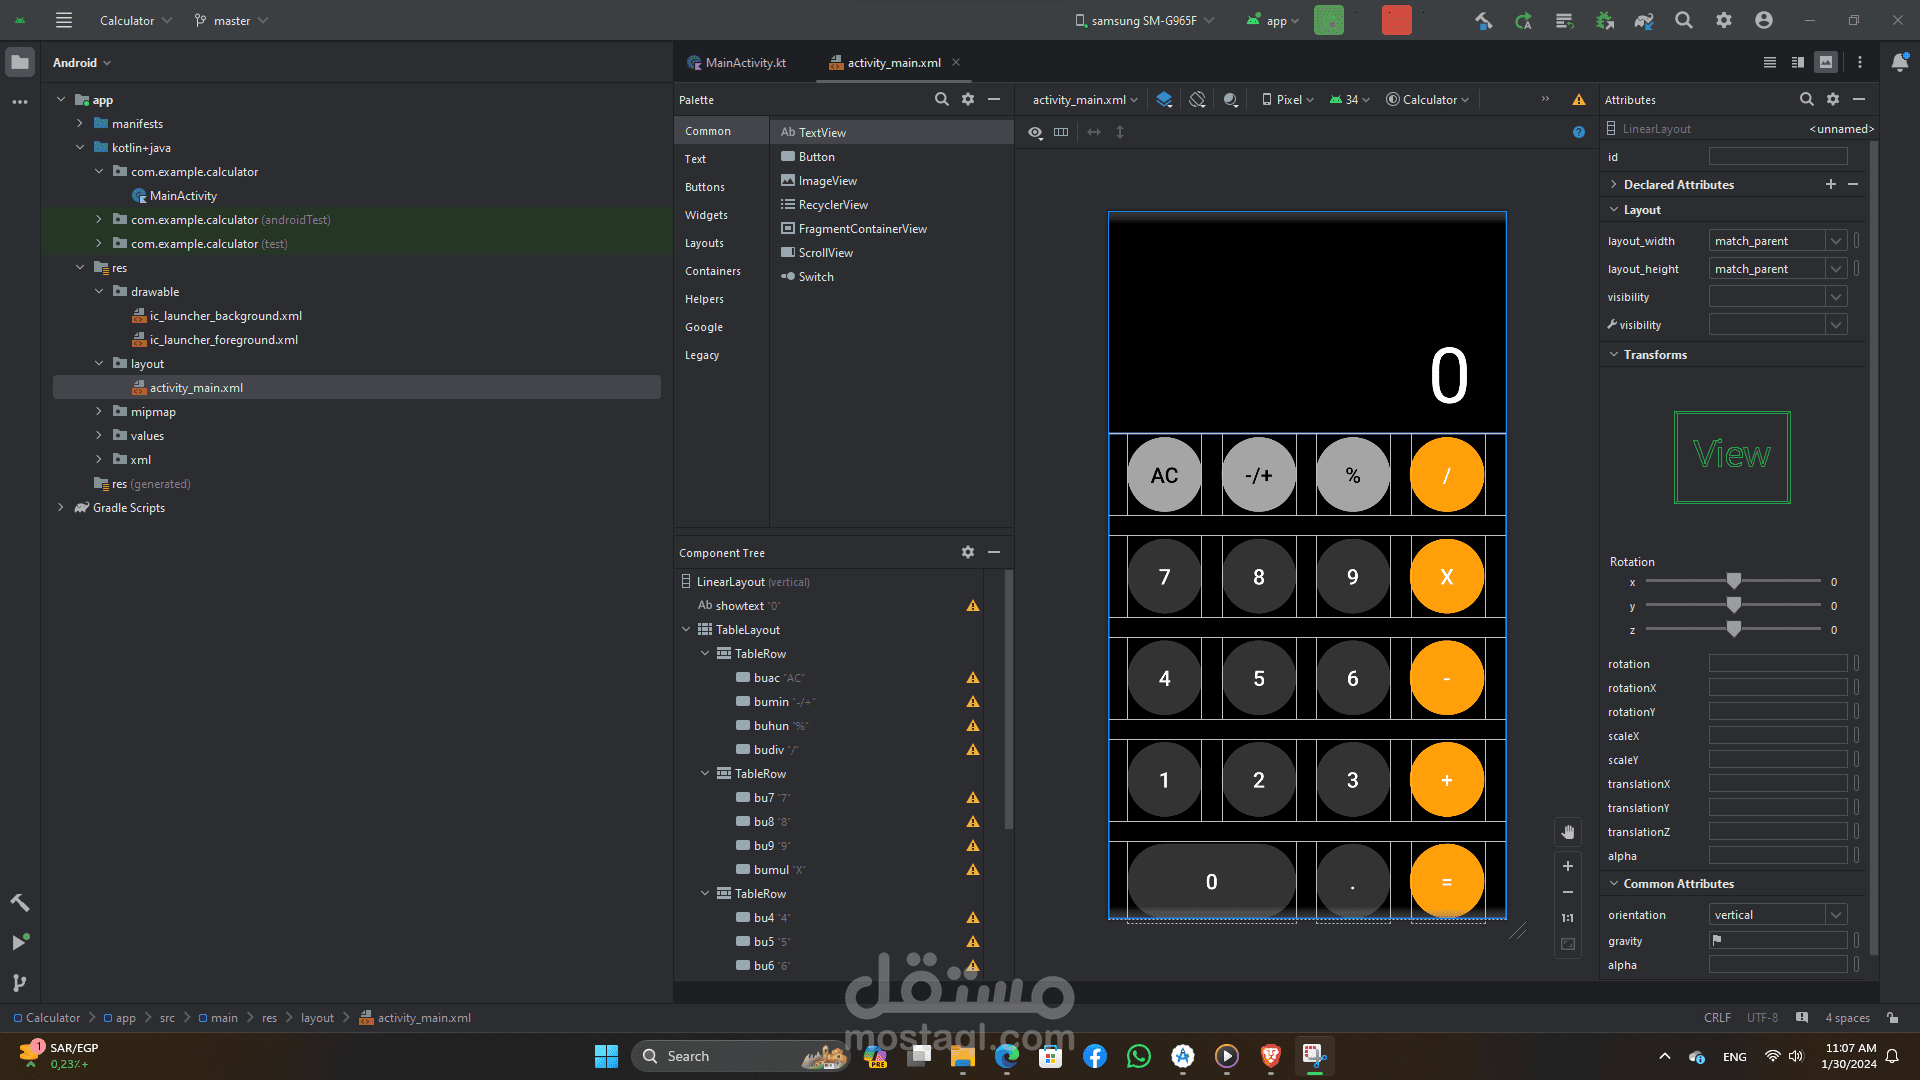Select RecyclerView in the palette list
1920x1080 pixels.
coord(833,205)
